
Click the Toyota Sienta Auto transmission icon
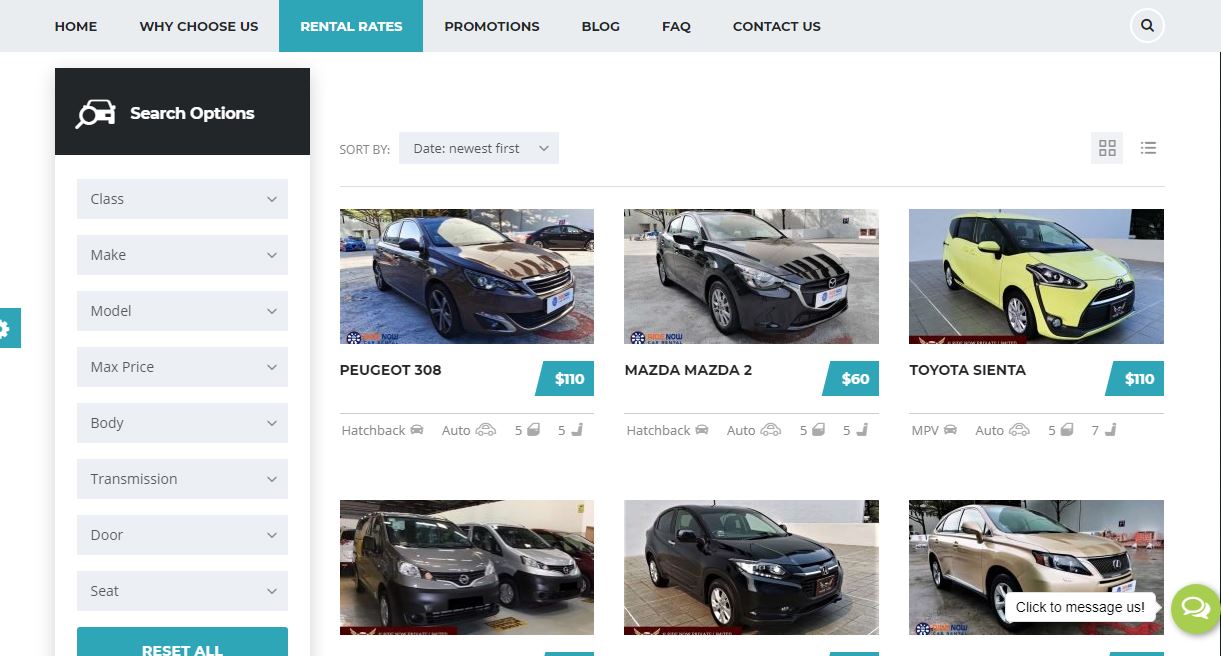click(1019, 430)
